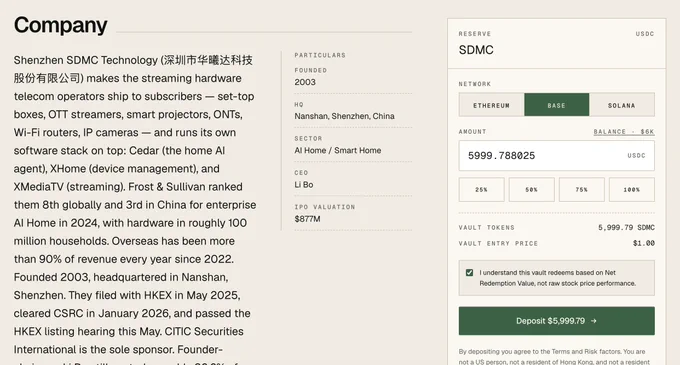680x365 pixels.
Task: Click the CEO Li Bo entry
Action: (304, 185)
